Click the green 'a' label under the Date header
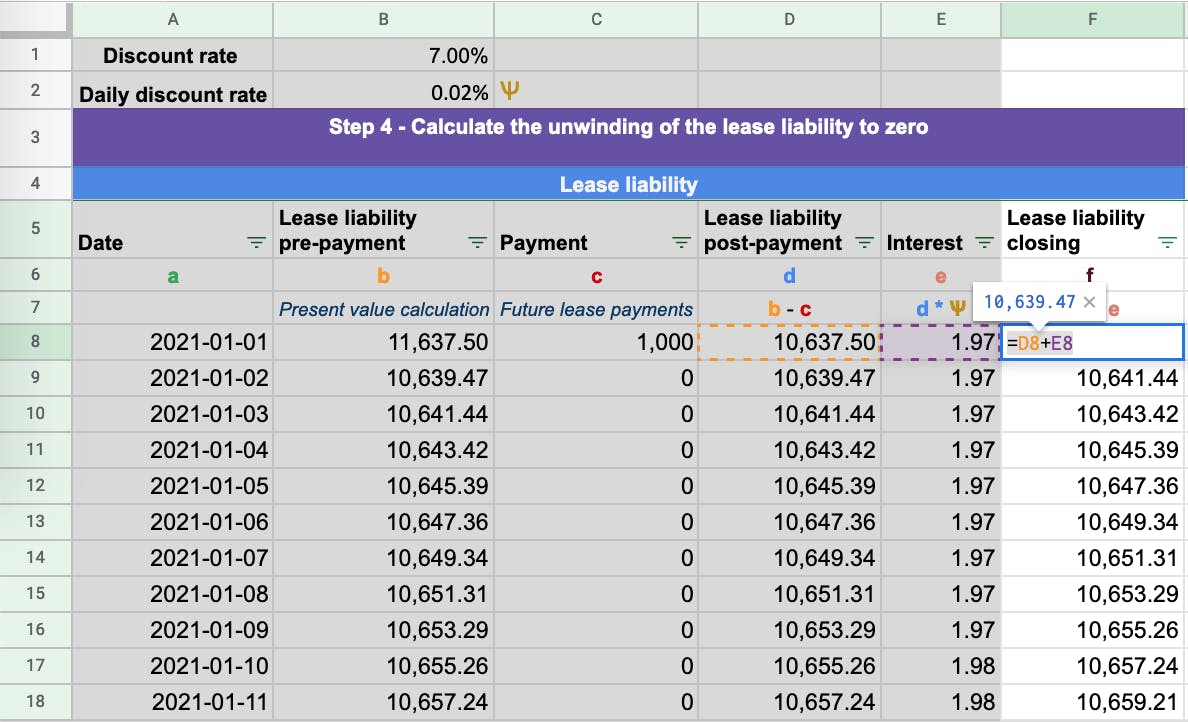Viewport: 1188px width, 722px height. 172,275
